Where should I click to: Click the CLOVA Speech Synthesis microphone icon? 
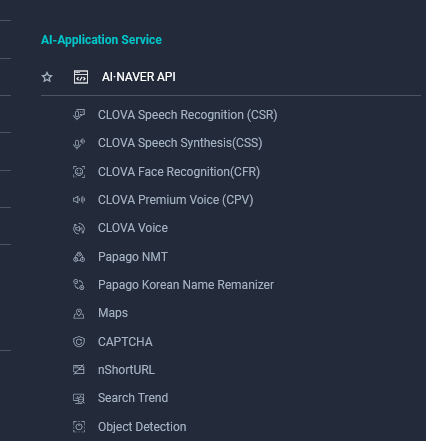[79, 143]
